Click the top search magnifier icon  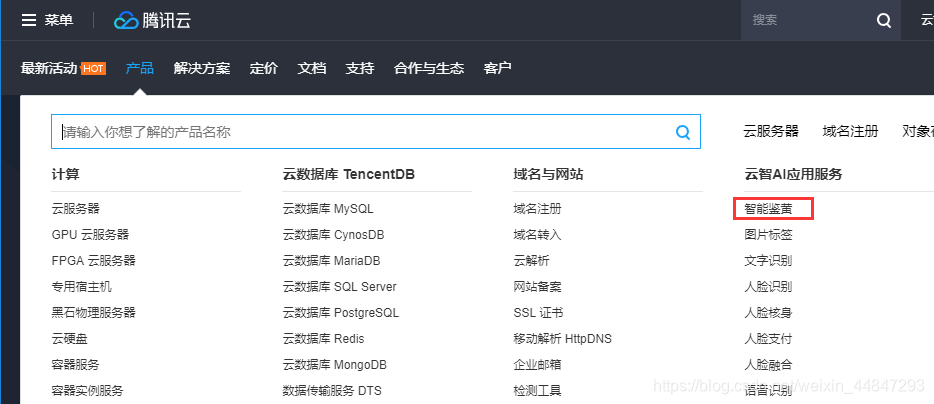coord(884,20)
